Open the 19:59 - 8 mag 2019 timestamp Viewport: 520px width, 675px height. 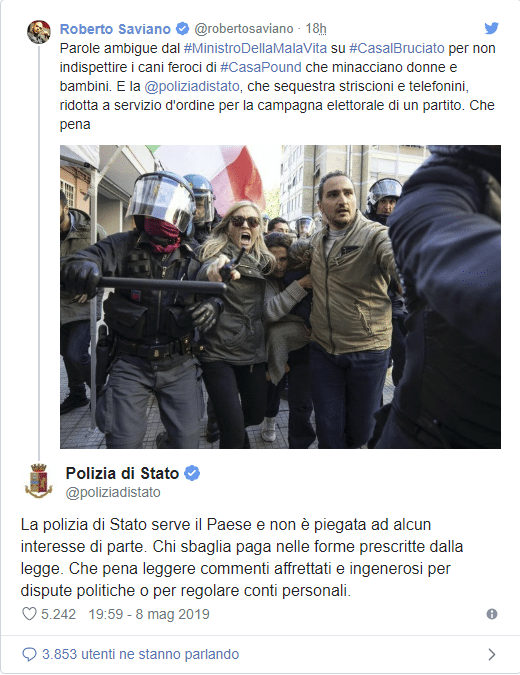[149, 614]
